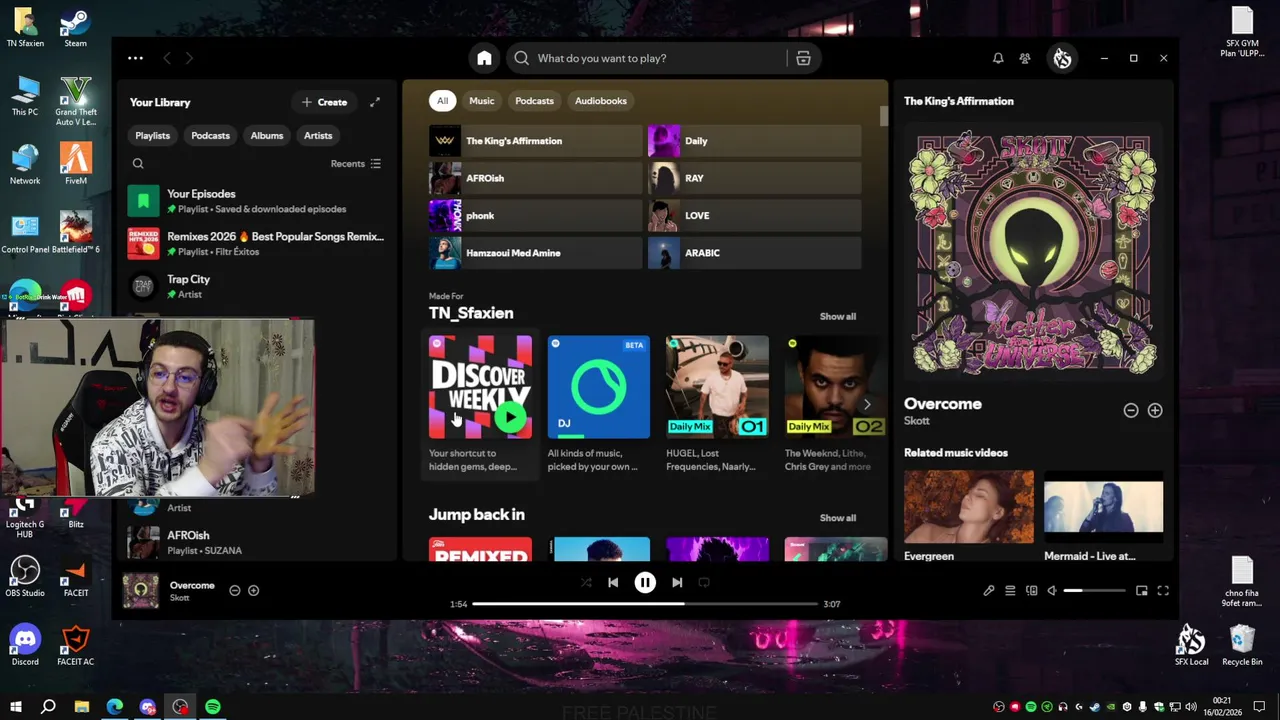Open the RAY shortcut tile
The height and width of the screenshot is (720, 1280).
click(x=754, y=178)
